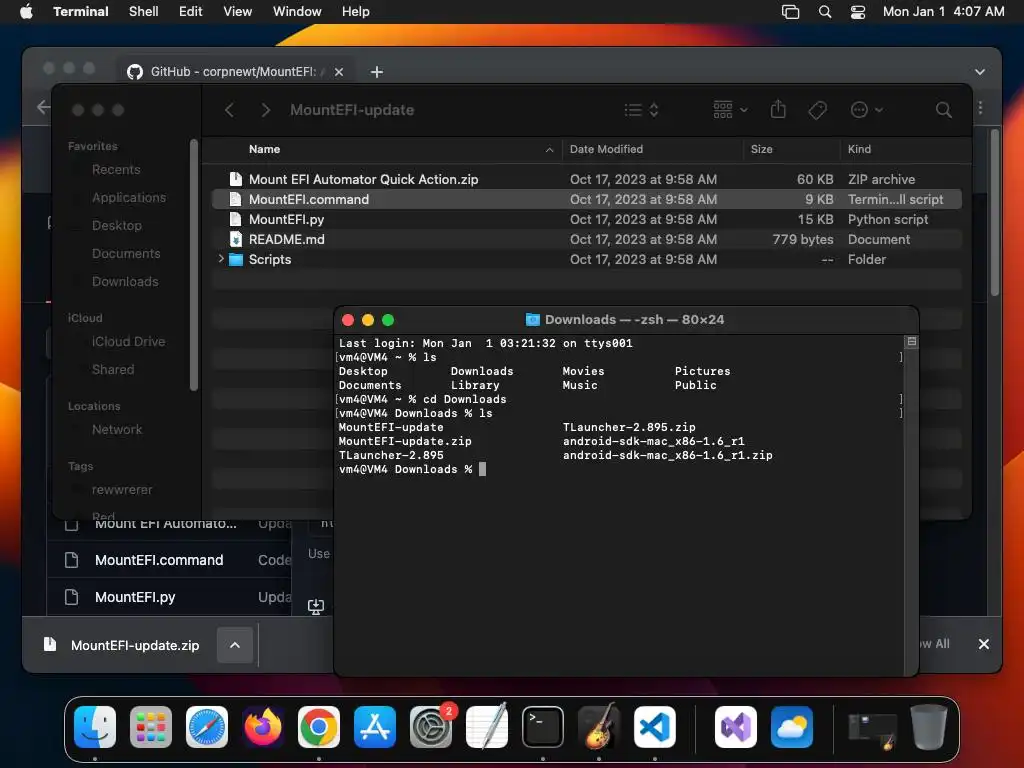Launch Safari from the Dock
The width and height of the screenshot is (1024, 768).
[x=207, y=727]
